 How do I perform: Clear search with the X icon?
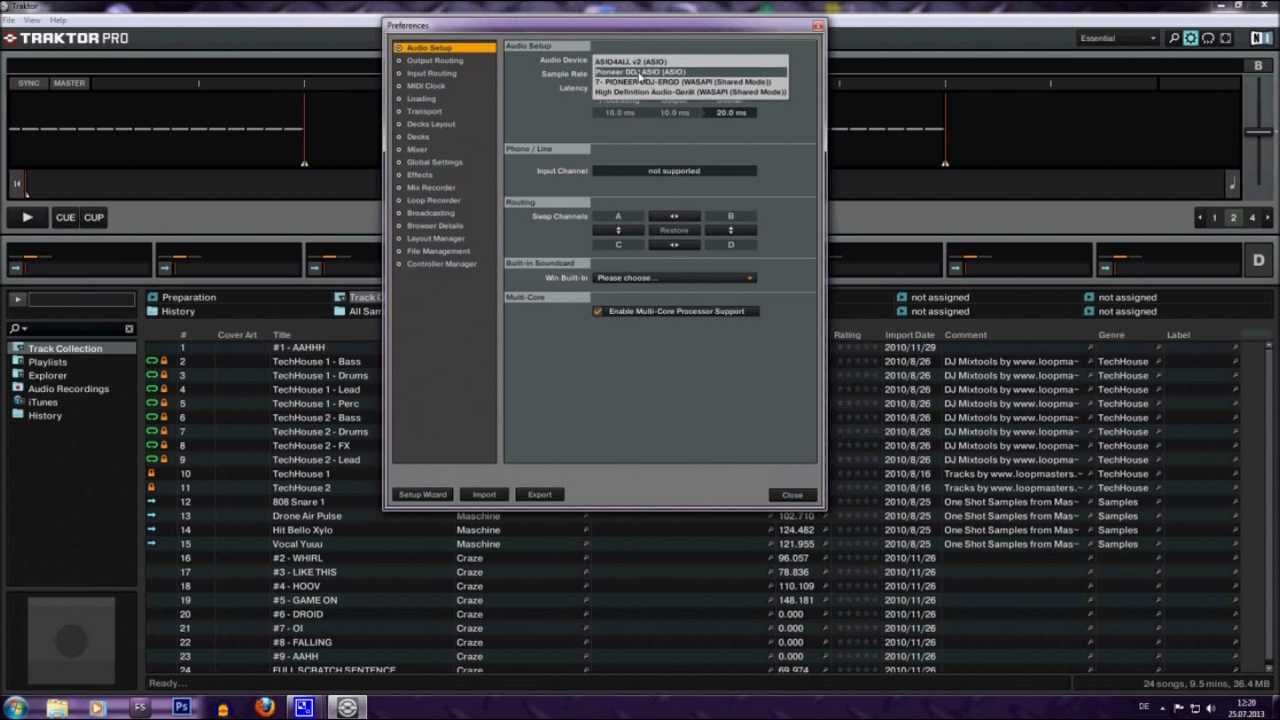pos(129,329)
